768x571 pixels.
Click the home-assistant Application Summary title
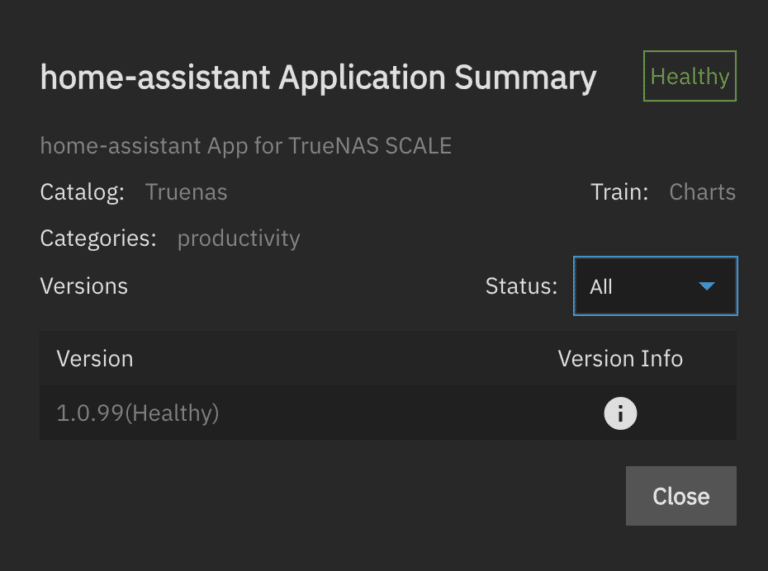(318, 77)
